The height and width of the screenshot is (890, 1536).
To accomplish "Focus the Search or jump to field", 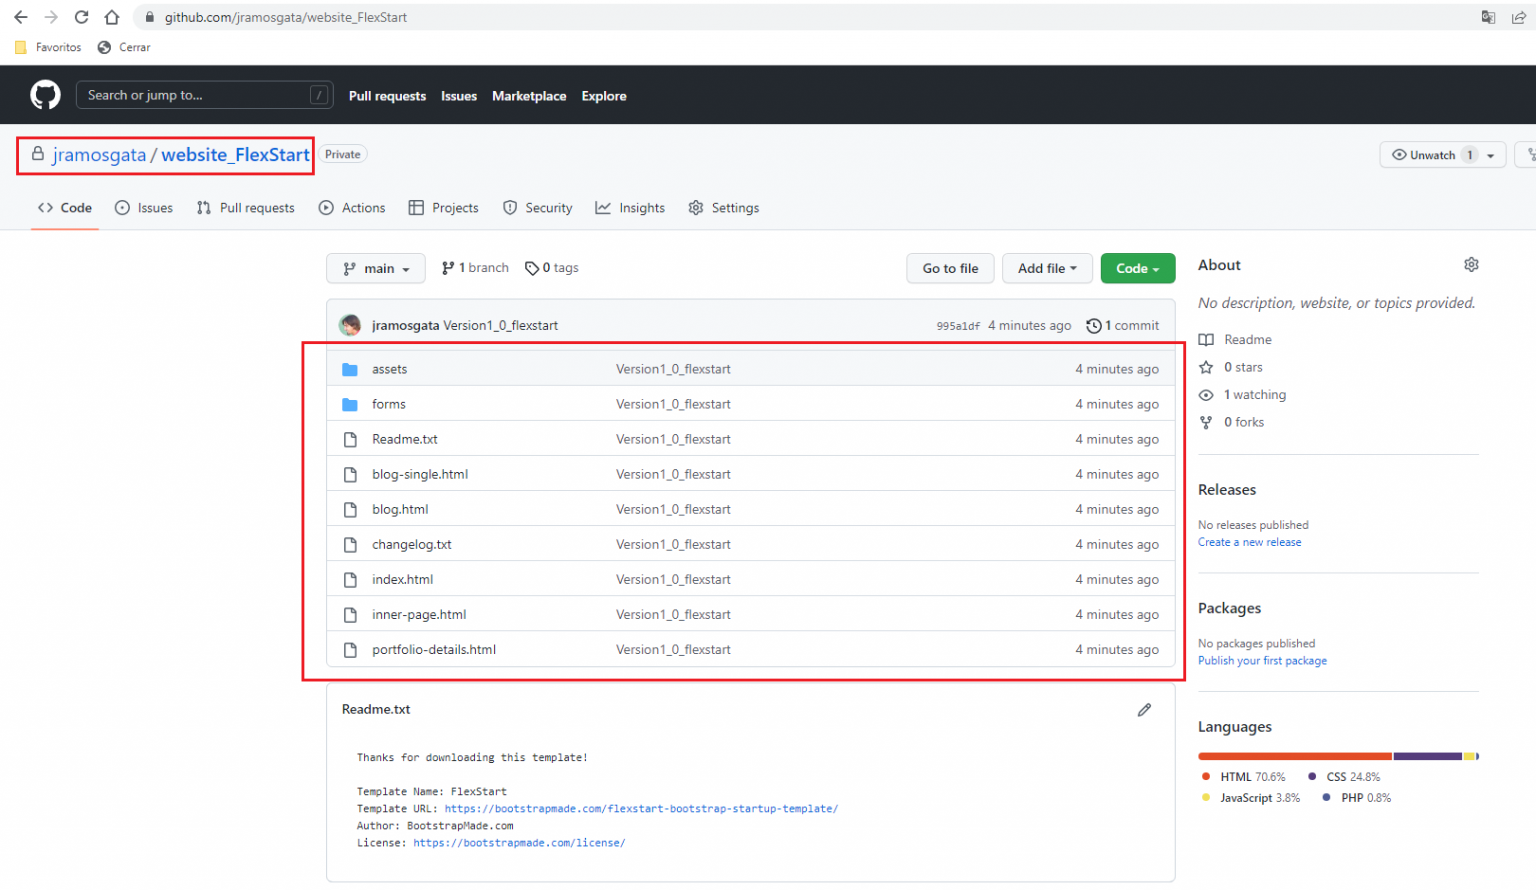I will point(205,95).
